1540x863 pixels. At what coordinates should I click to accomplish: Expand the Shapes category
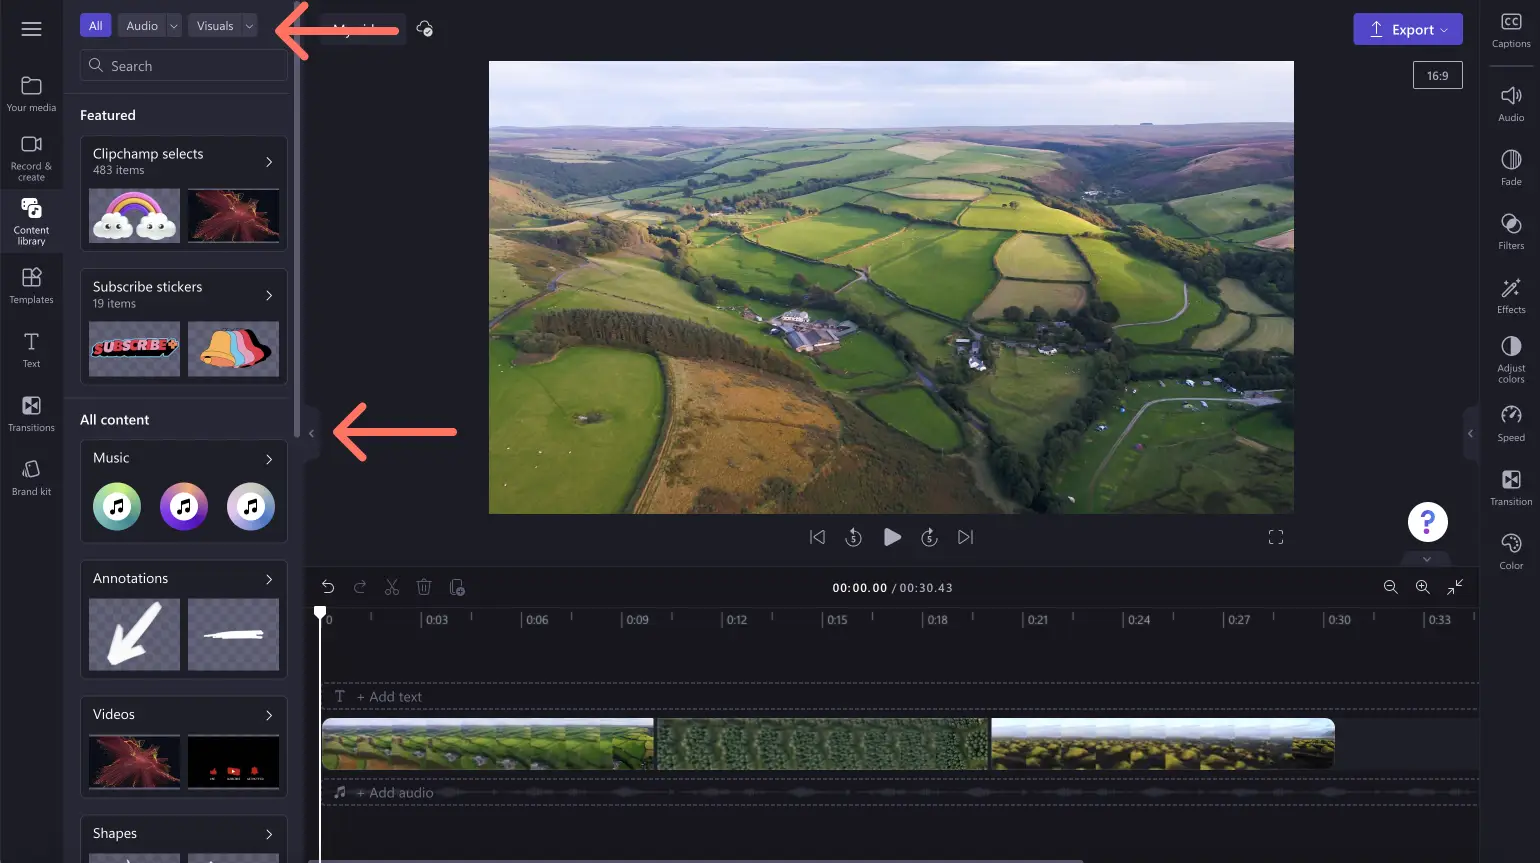[x=269, y=834]
